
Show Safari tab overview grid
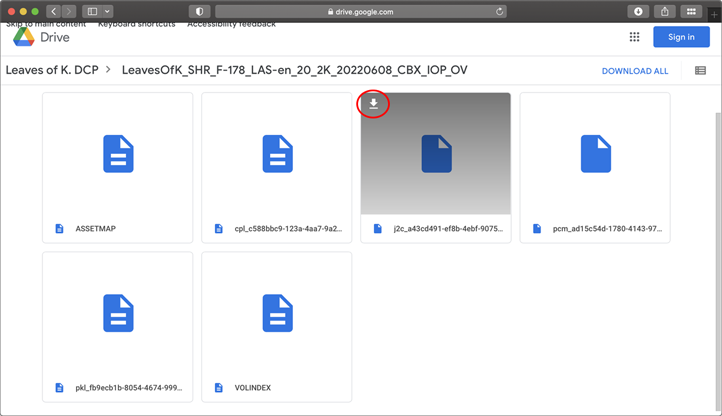[x=691, y=12]
